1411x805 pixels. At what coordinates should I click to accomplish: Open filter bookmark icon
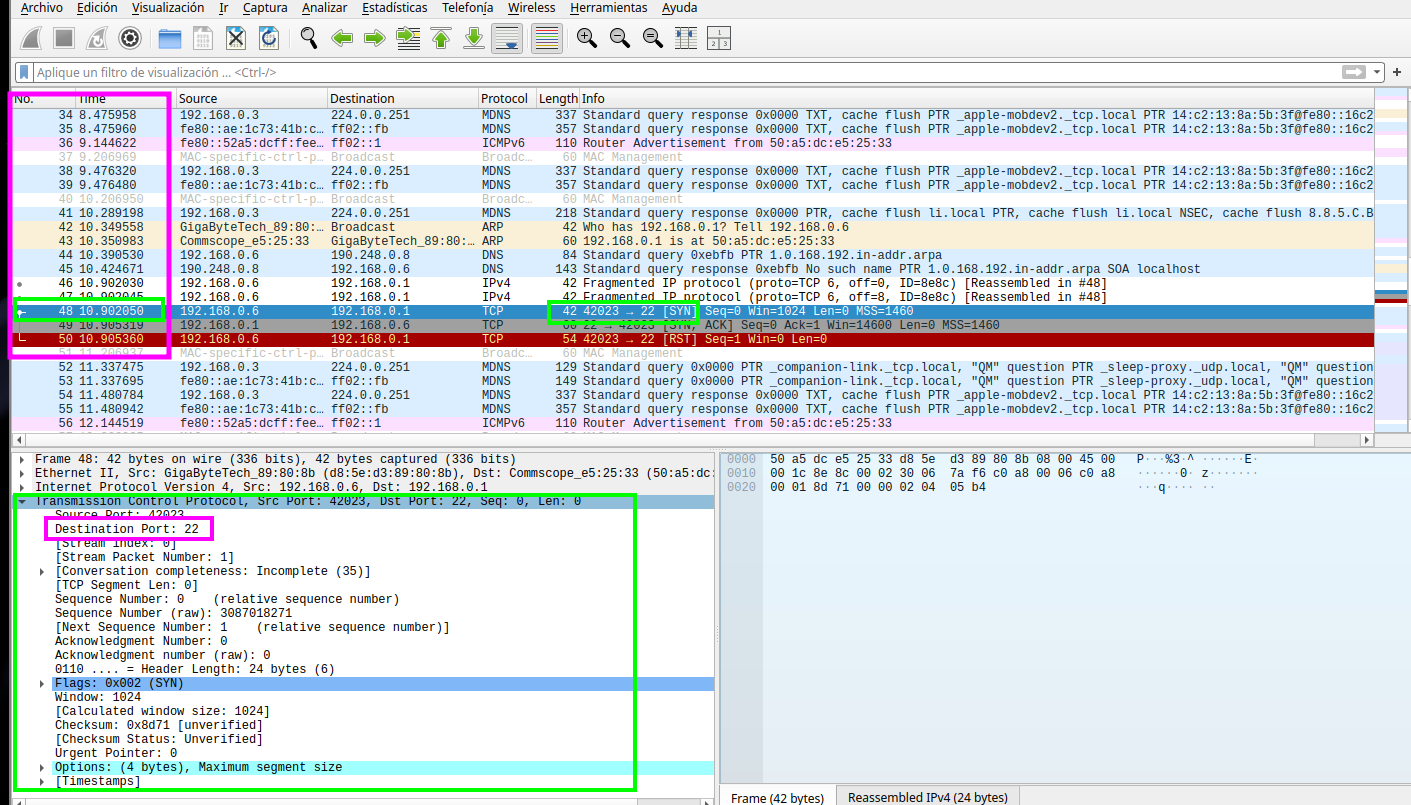point(24,72)
